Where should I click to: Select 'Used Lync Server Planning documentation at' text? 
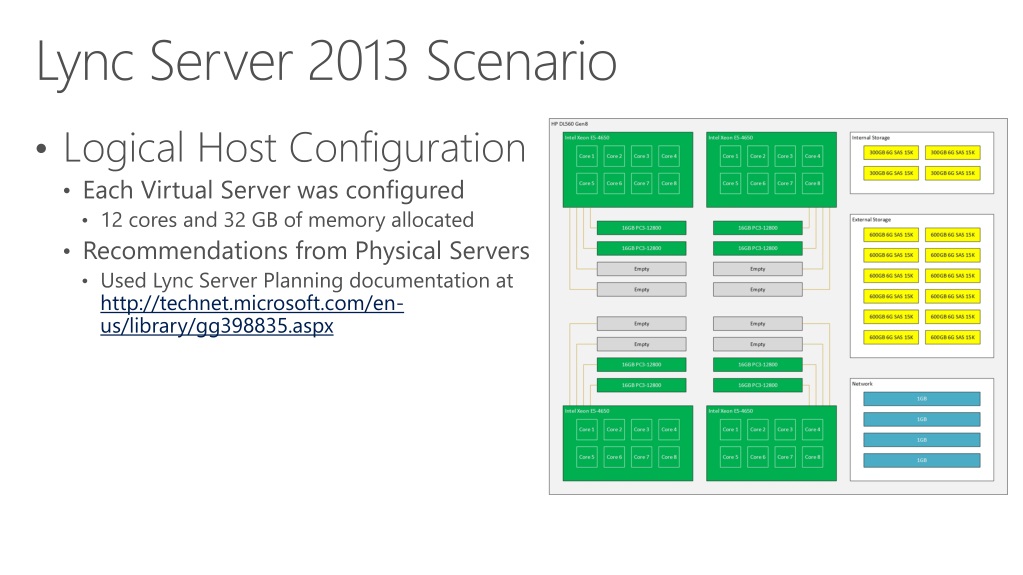click(307, 281)
